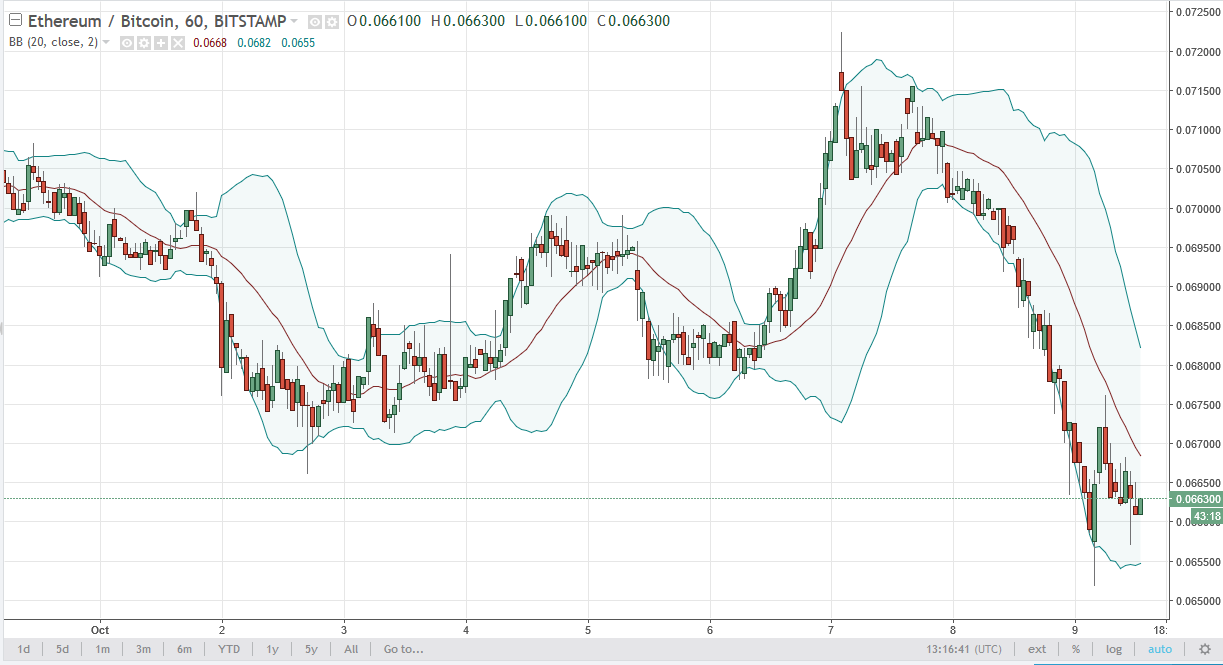Click the plus icon beside the BB indicator
Image resolution: width=1223 pixels, height=665 pixels.
[161, 43]
